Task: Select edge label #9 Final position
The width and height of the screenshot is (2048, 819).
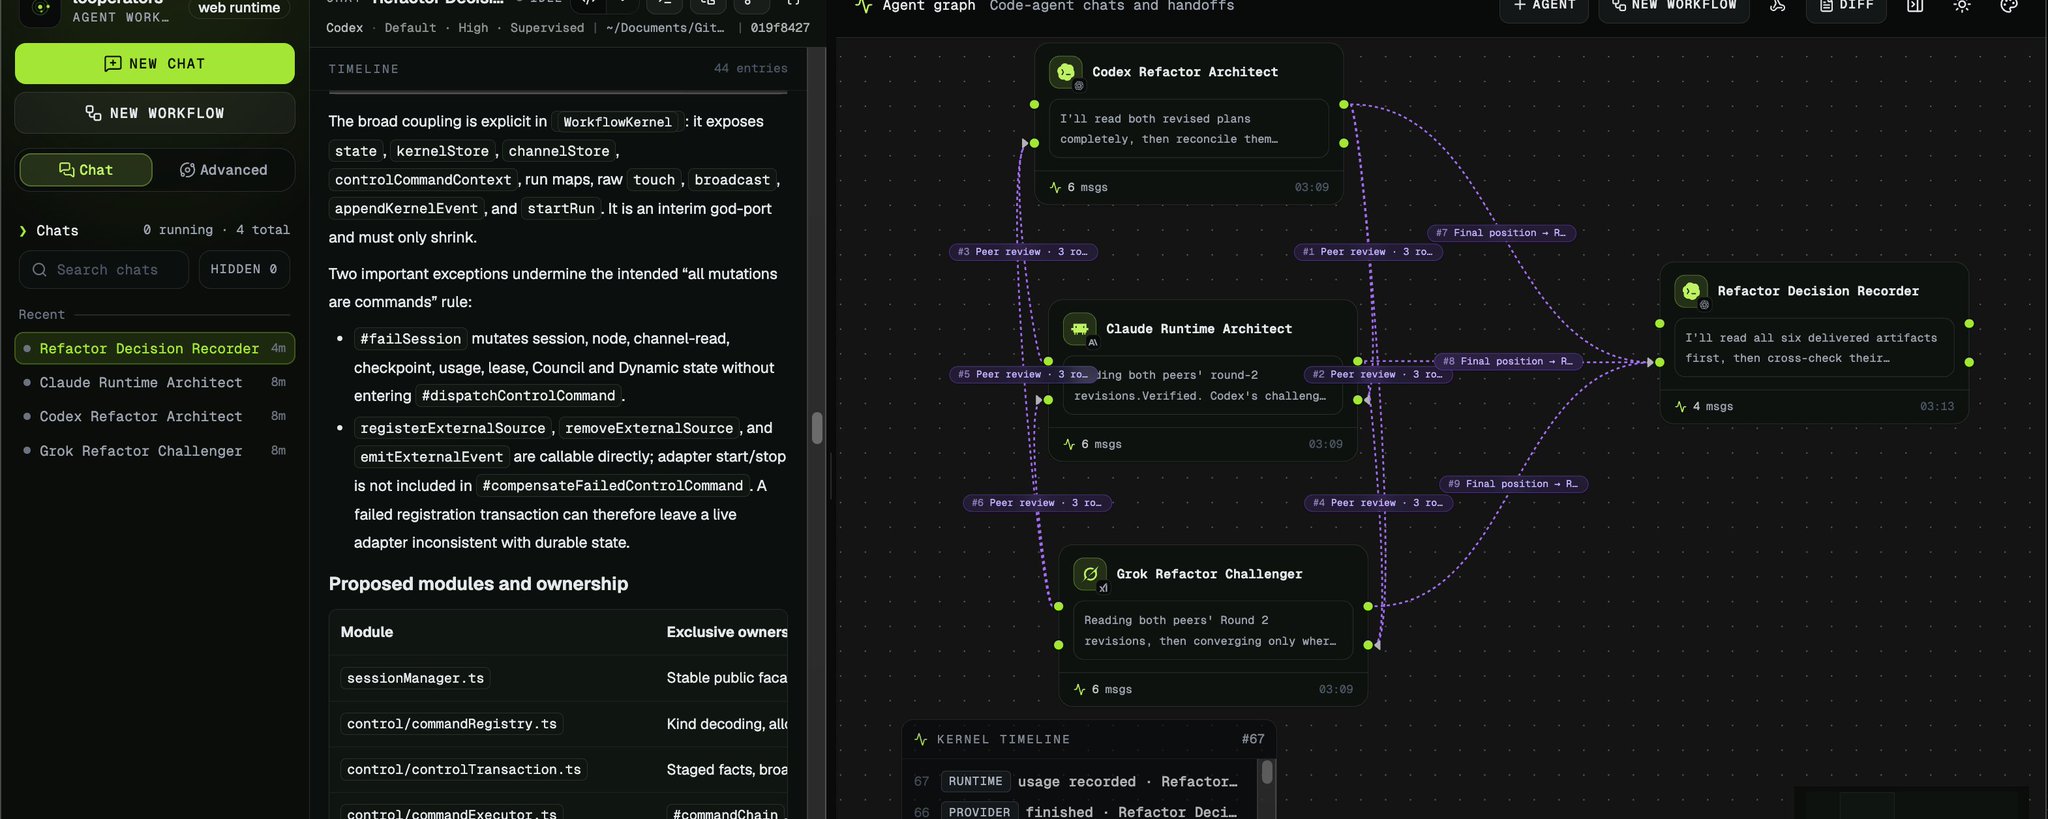Action: point(1514,484)
